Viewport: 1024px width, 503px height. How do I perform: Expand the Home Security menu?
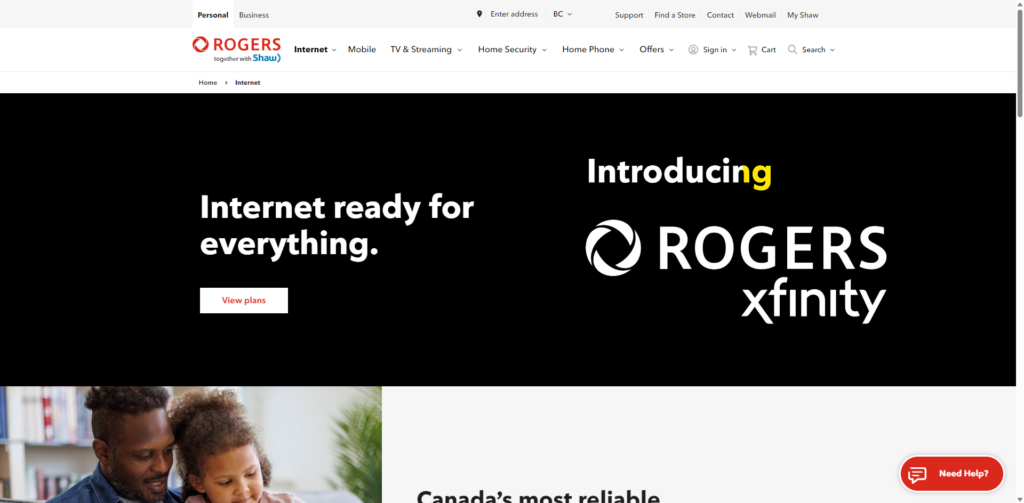[512, 49]
